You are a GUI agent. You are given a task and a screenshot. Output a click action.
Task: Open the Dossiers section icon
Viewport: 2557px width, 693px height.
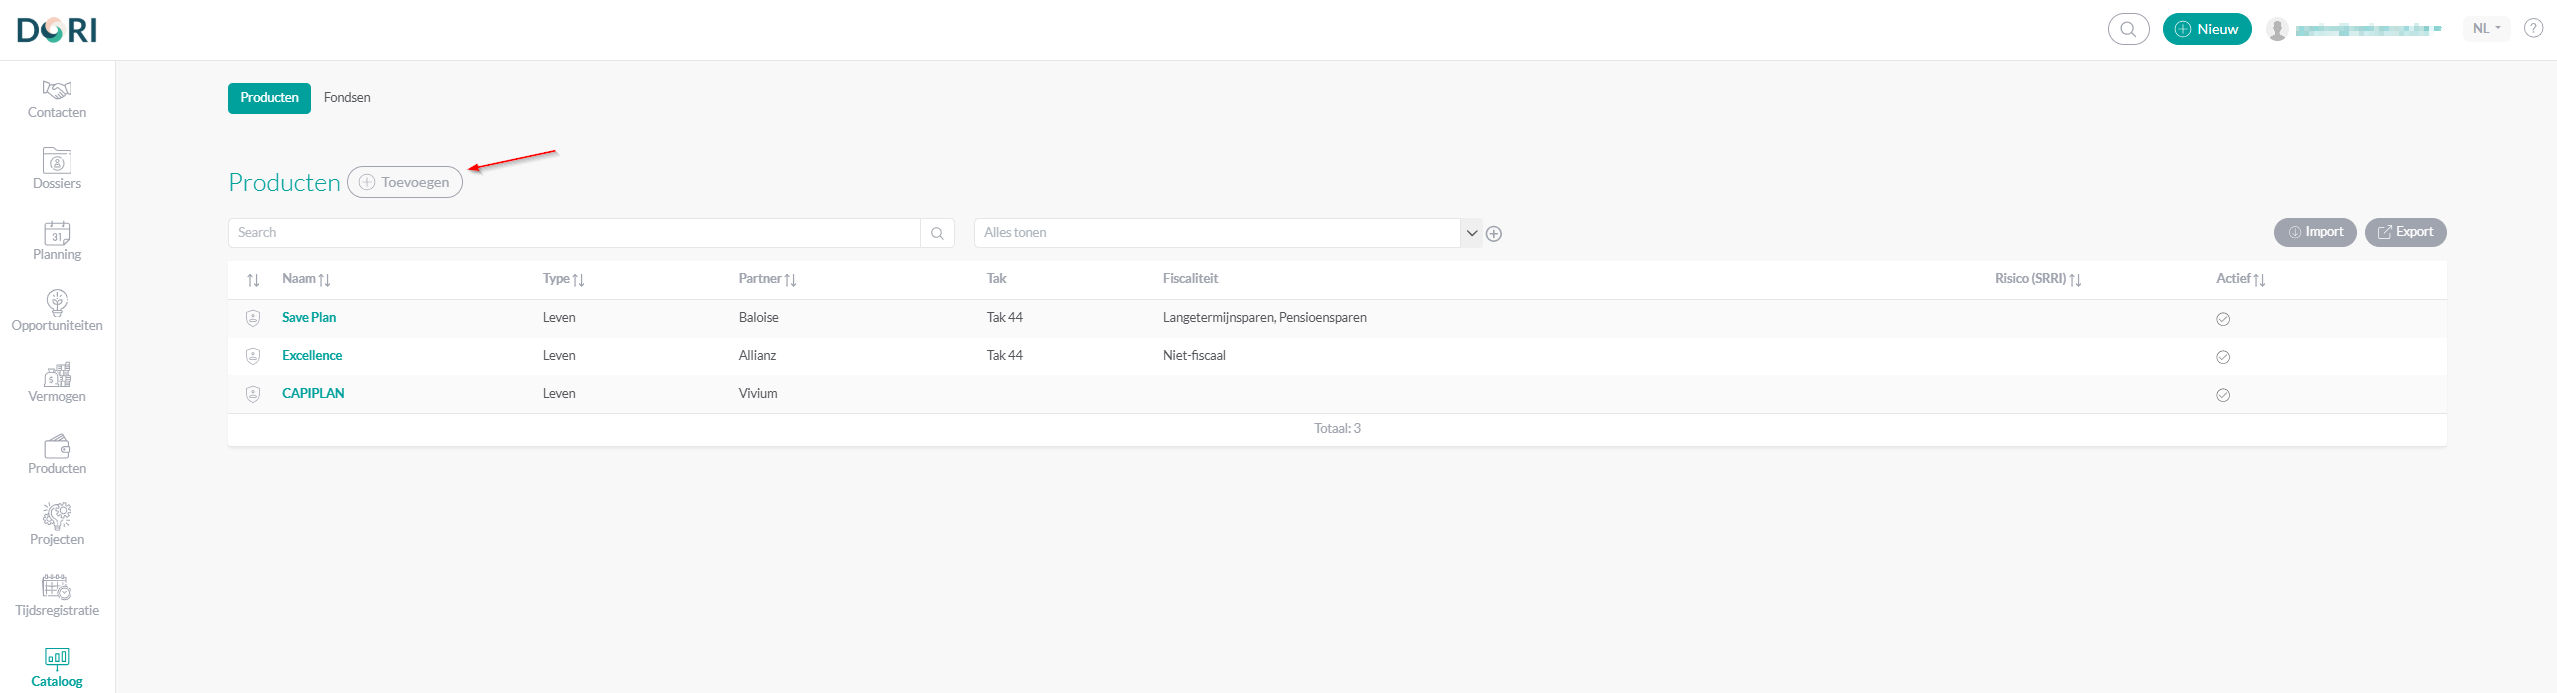pos(57,162)
